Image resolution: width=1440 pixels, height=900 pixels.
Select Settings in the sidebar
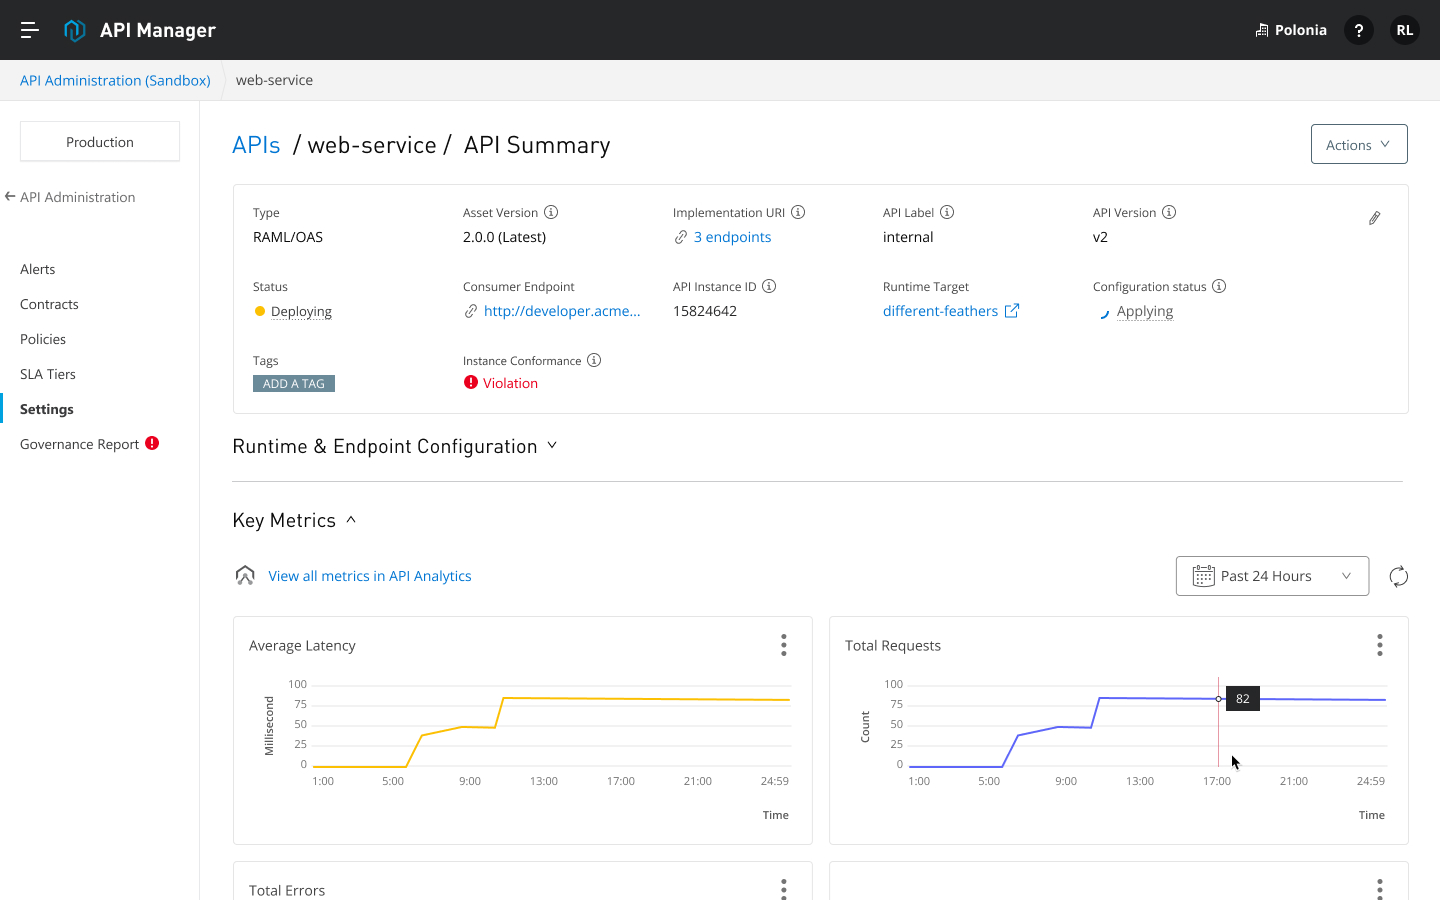pyautogui.click(x=47, y=409)
